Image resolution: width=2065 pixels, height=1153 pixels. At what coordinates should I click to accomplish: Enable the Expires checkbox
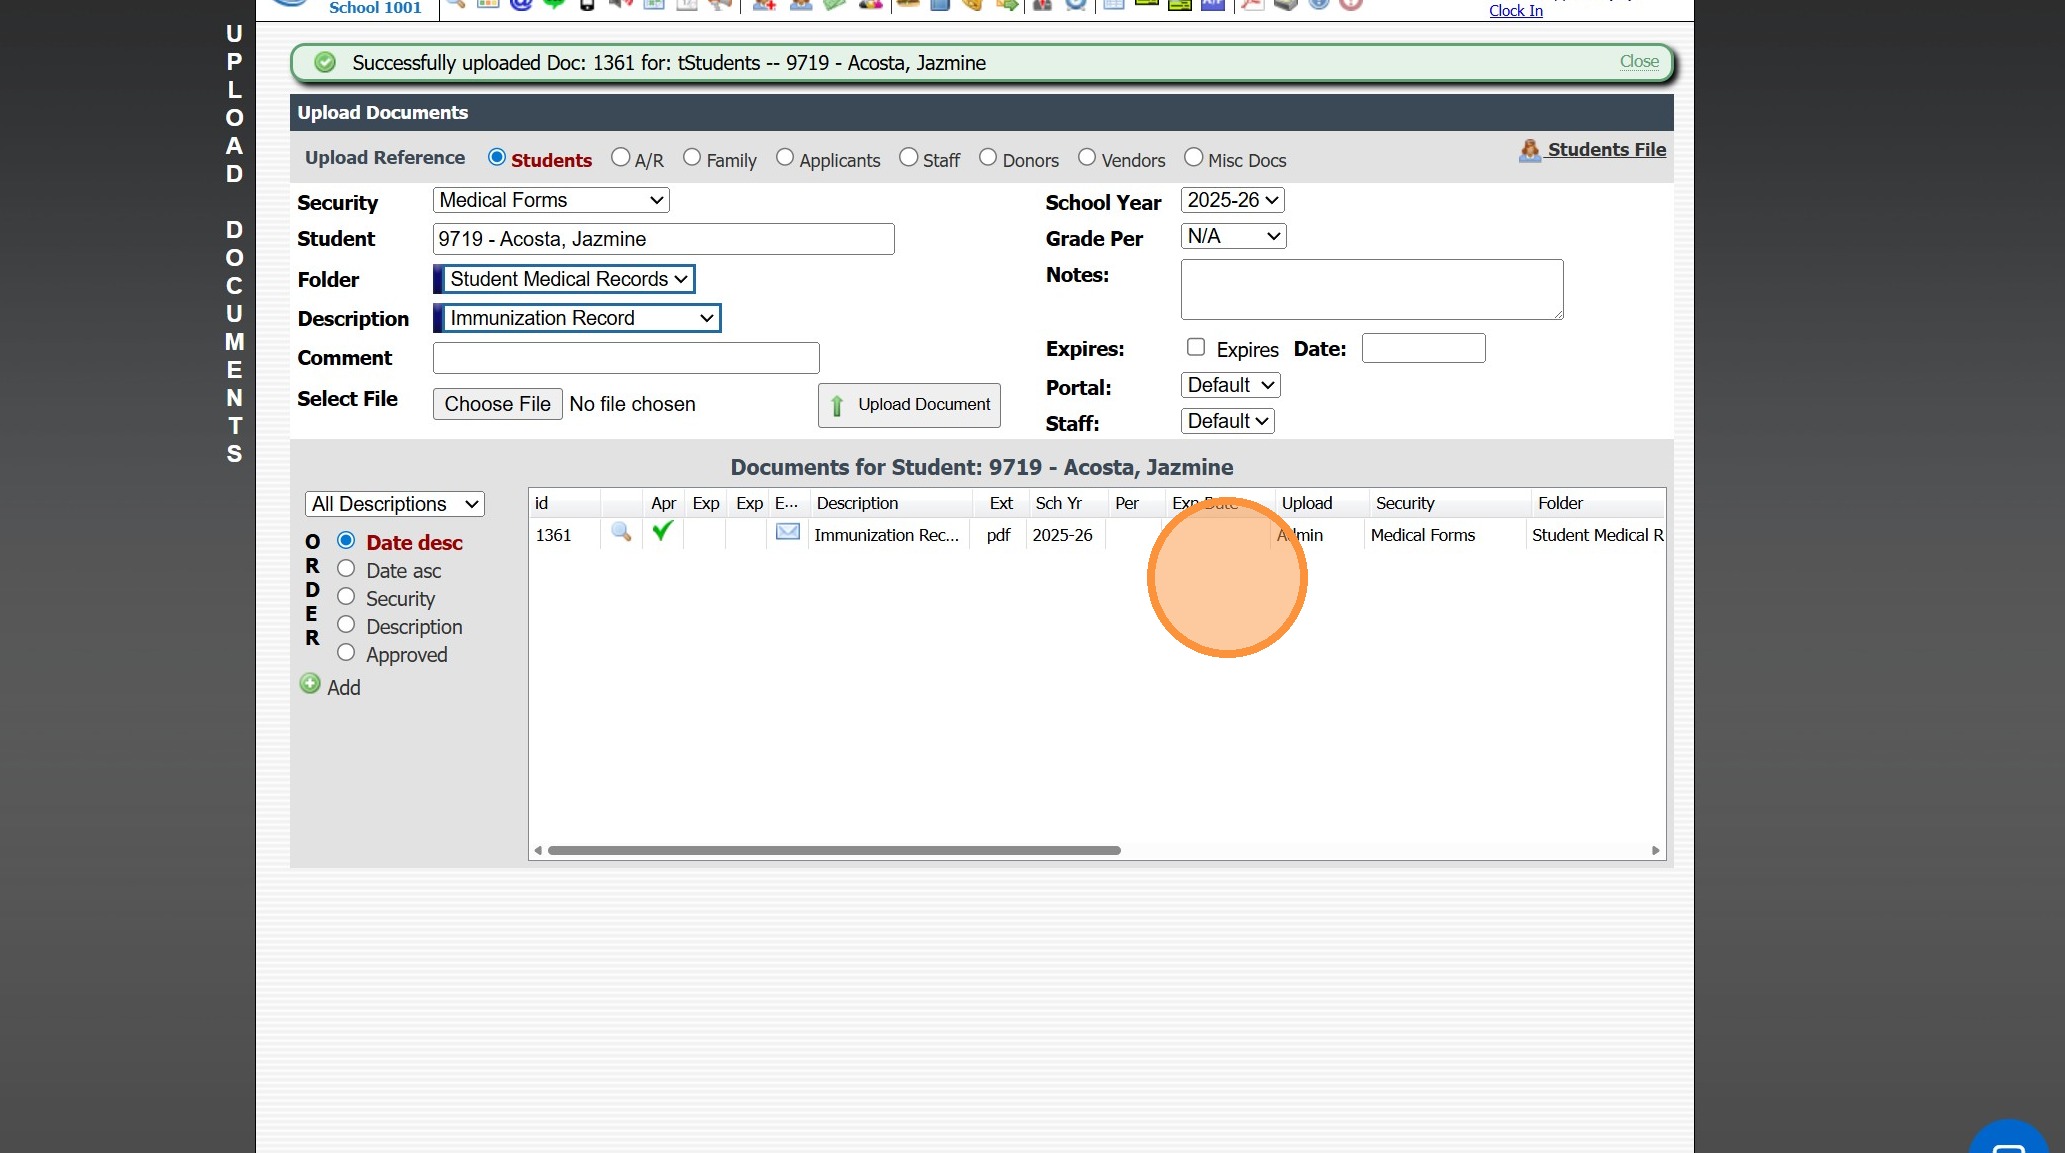[1196, 347]
